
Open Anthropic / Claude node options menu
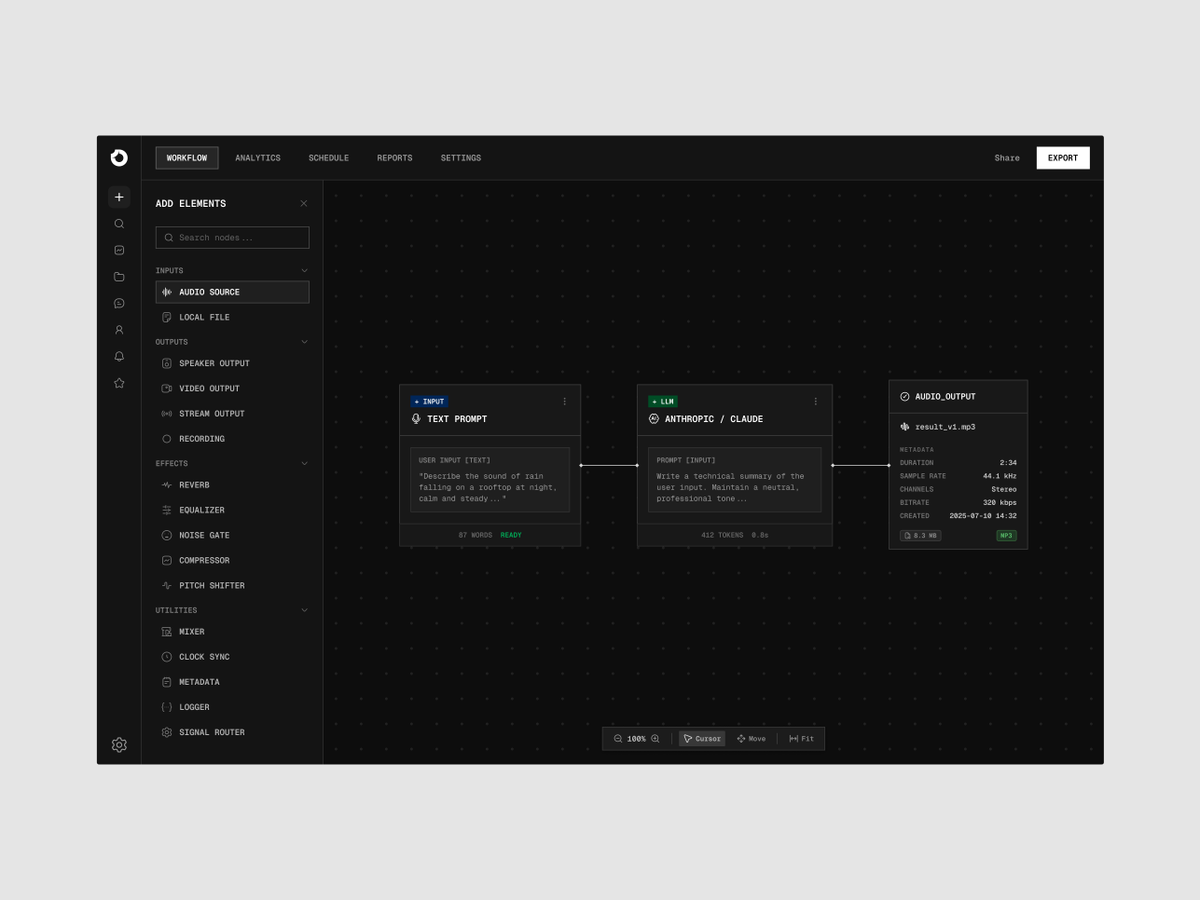(x=815, y=401)
